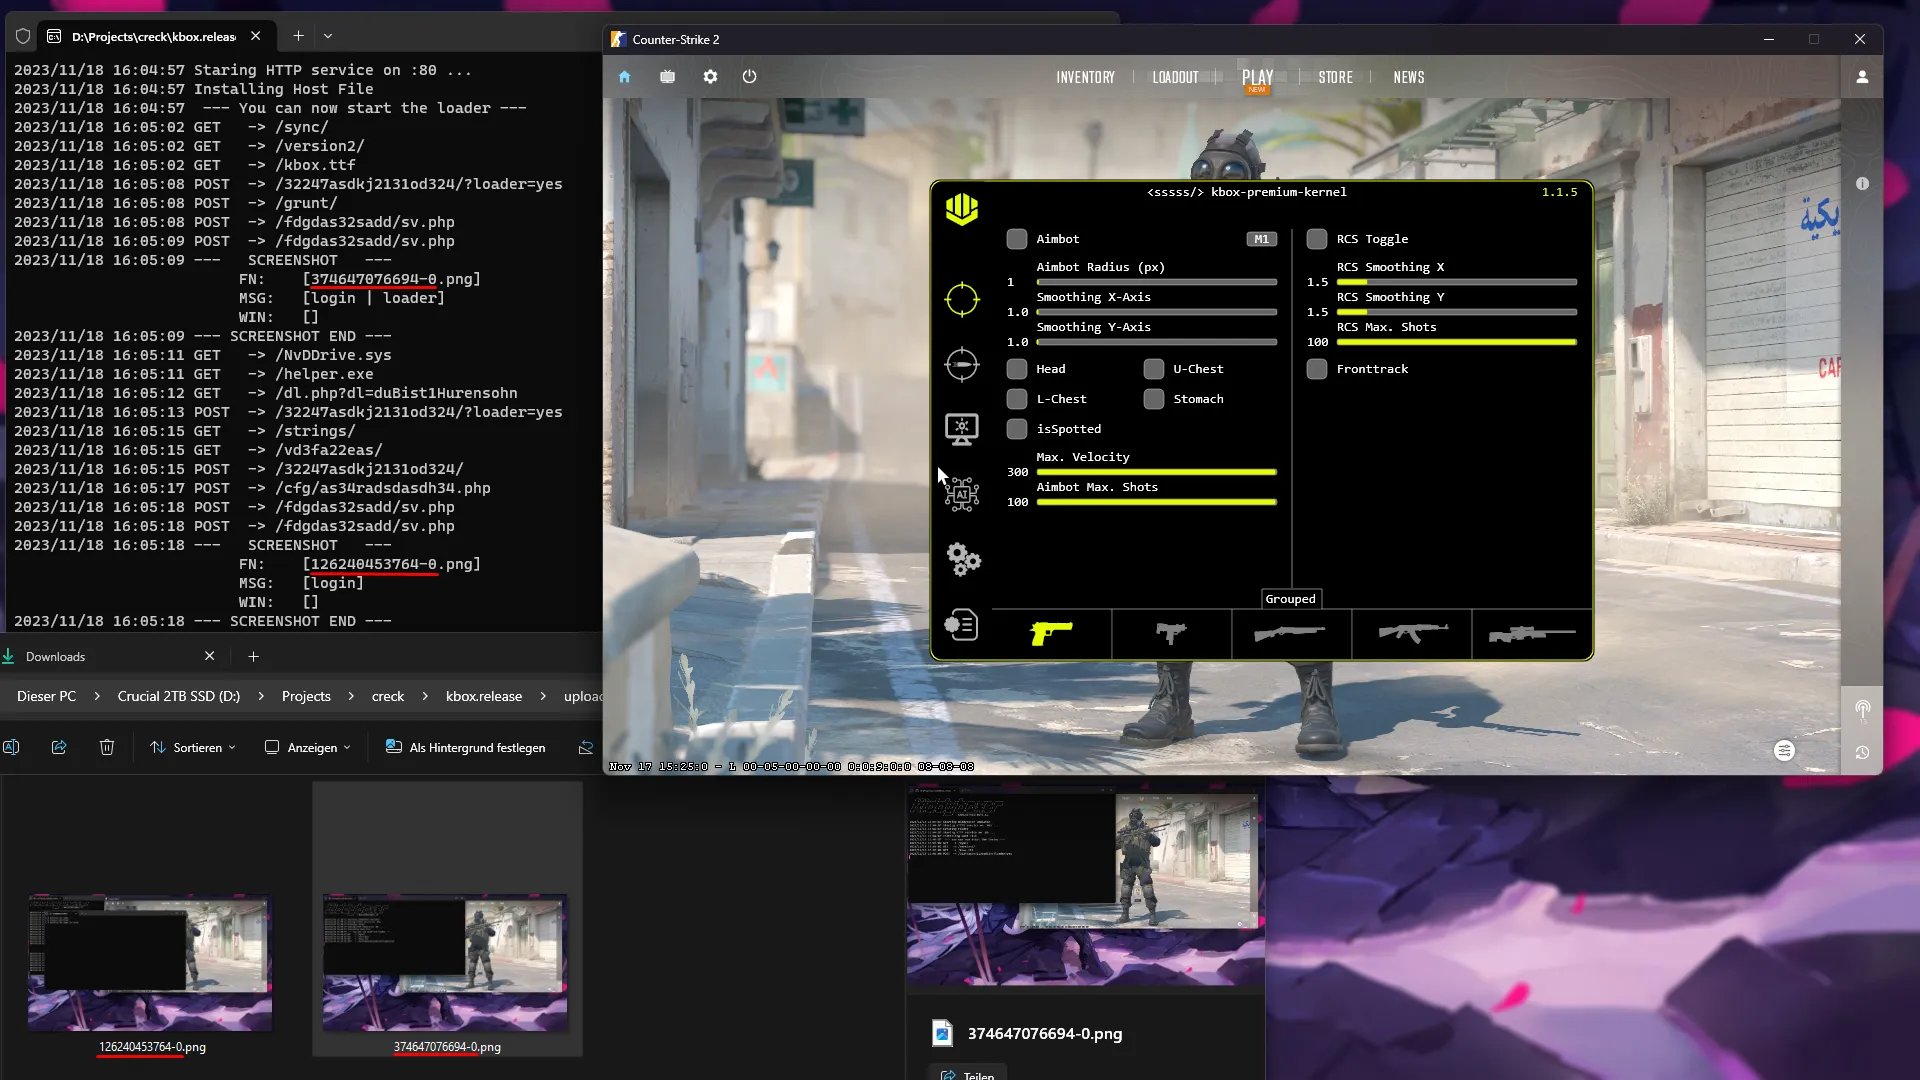The image size is (1920, 1080).
Task: Expand the Grouped weapons dropdown
Action: [1288, 599]
